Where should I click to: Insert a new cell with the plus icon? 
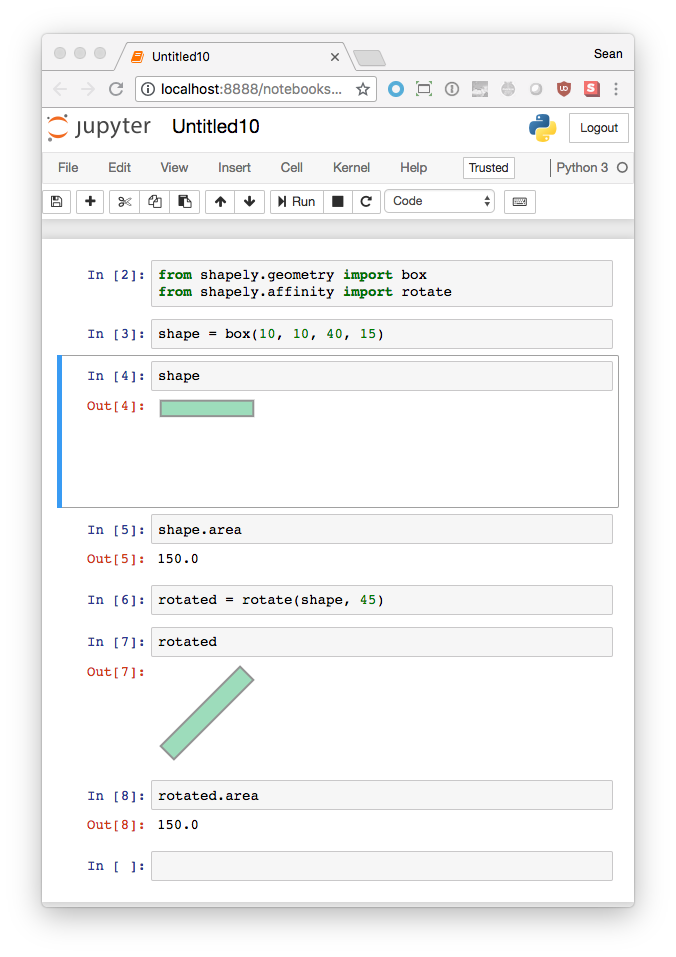89,201
